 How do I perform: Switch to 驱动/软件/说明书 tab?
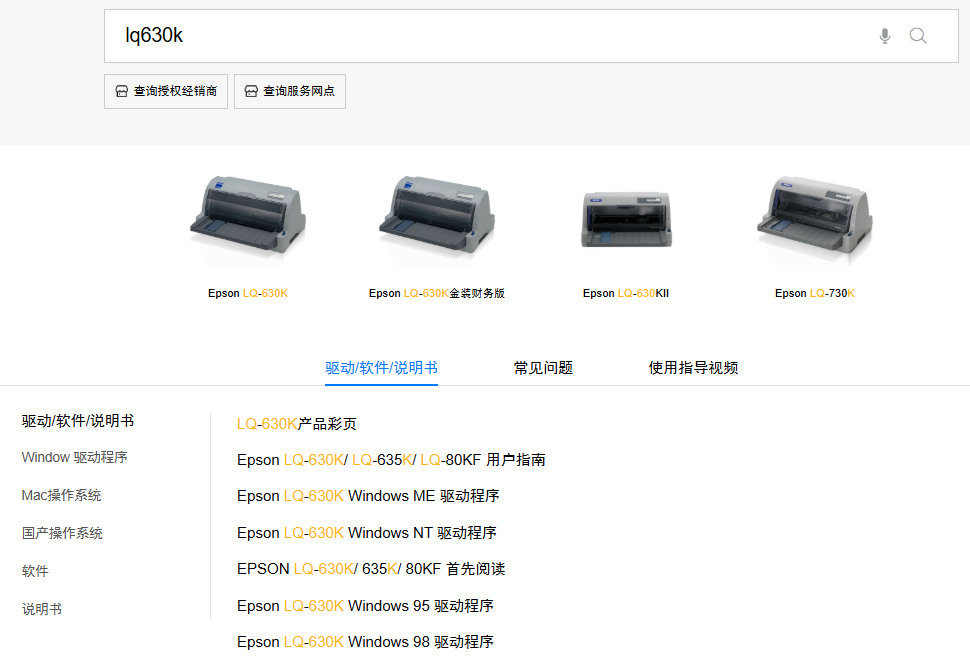tap(381, 368)
